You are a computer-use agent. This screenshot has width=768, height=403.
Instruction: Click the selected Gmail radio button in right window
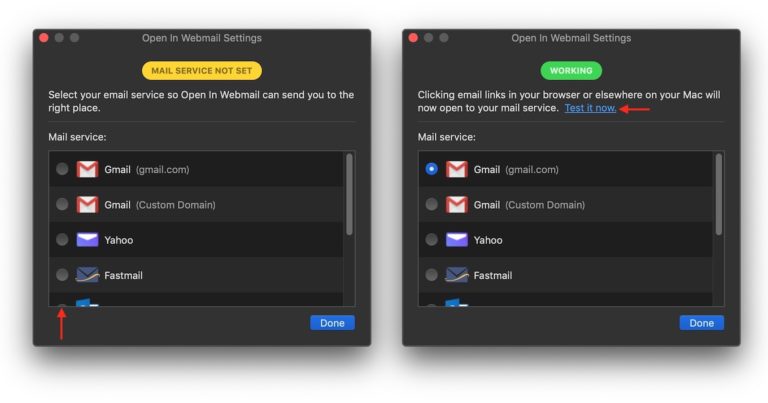[431, 169]
